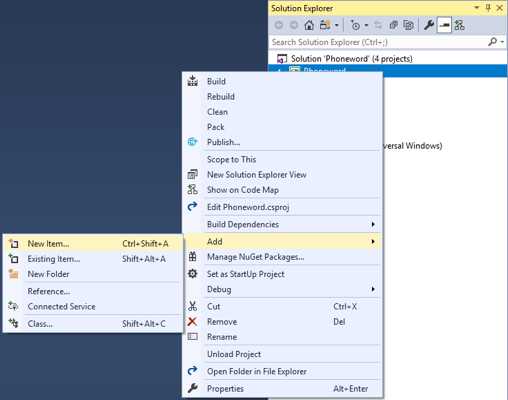Click the Sync with Active Document icon
508x400 pixels.
coord(378,25)
